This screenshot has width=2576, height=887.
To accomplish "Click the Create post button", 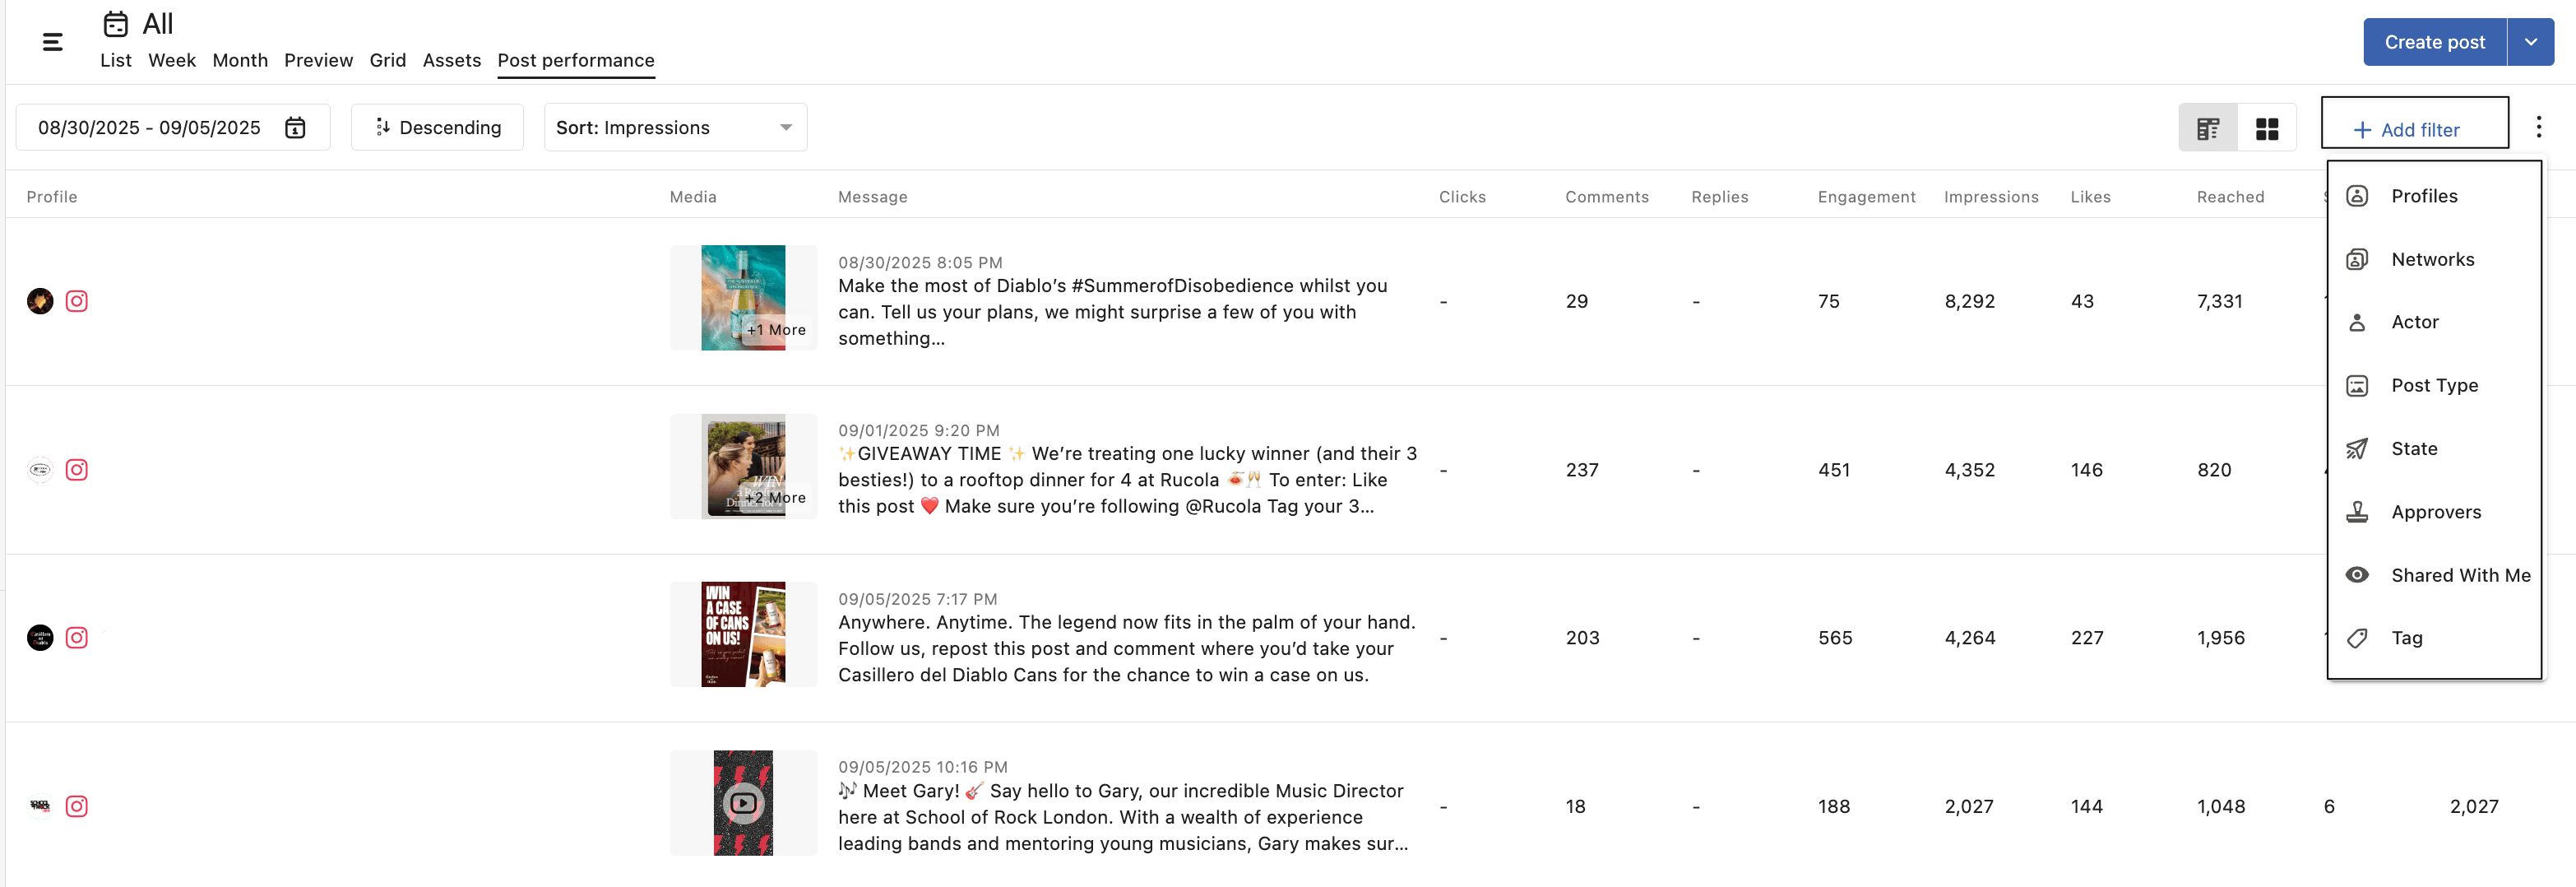I will 2434,42.
